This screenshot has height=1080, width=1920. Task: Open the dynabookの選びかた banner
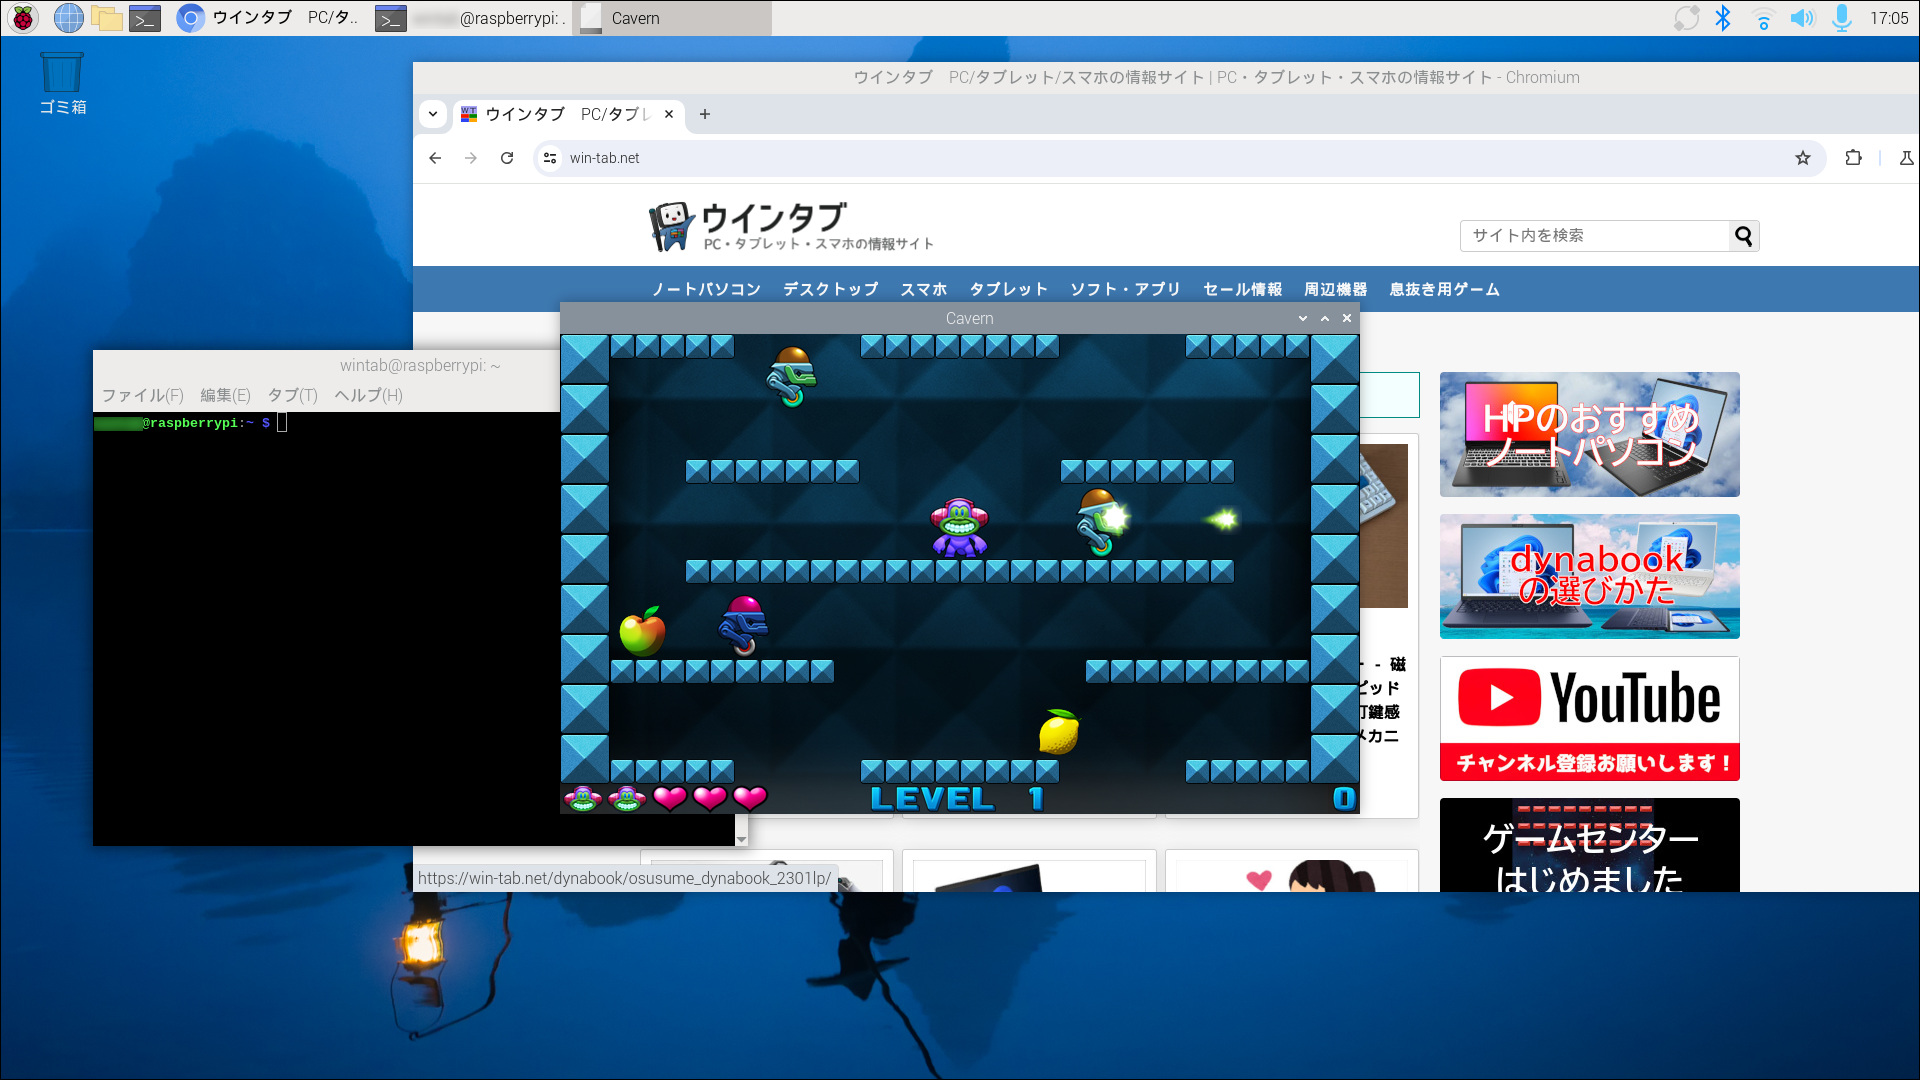click(x=1589, y=576)
